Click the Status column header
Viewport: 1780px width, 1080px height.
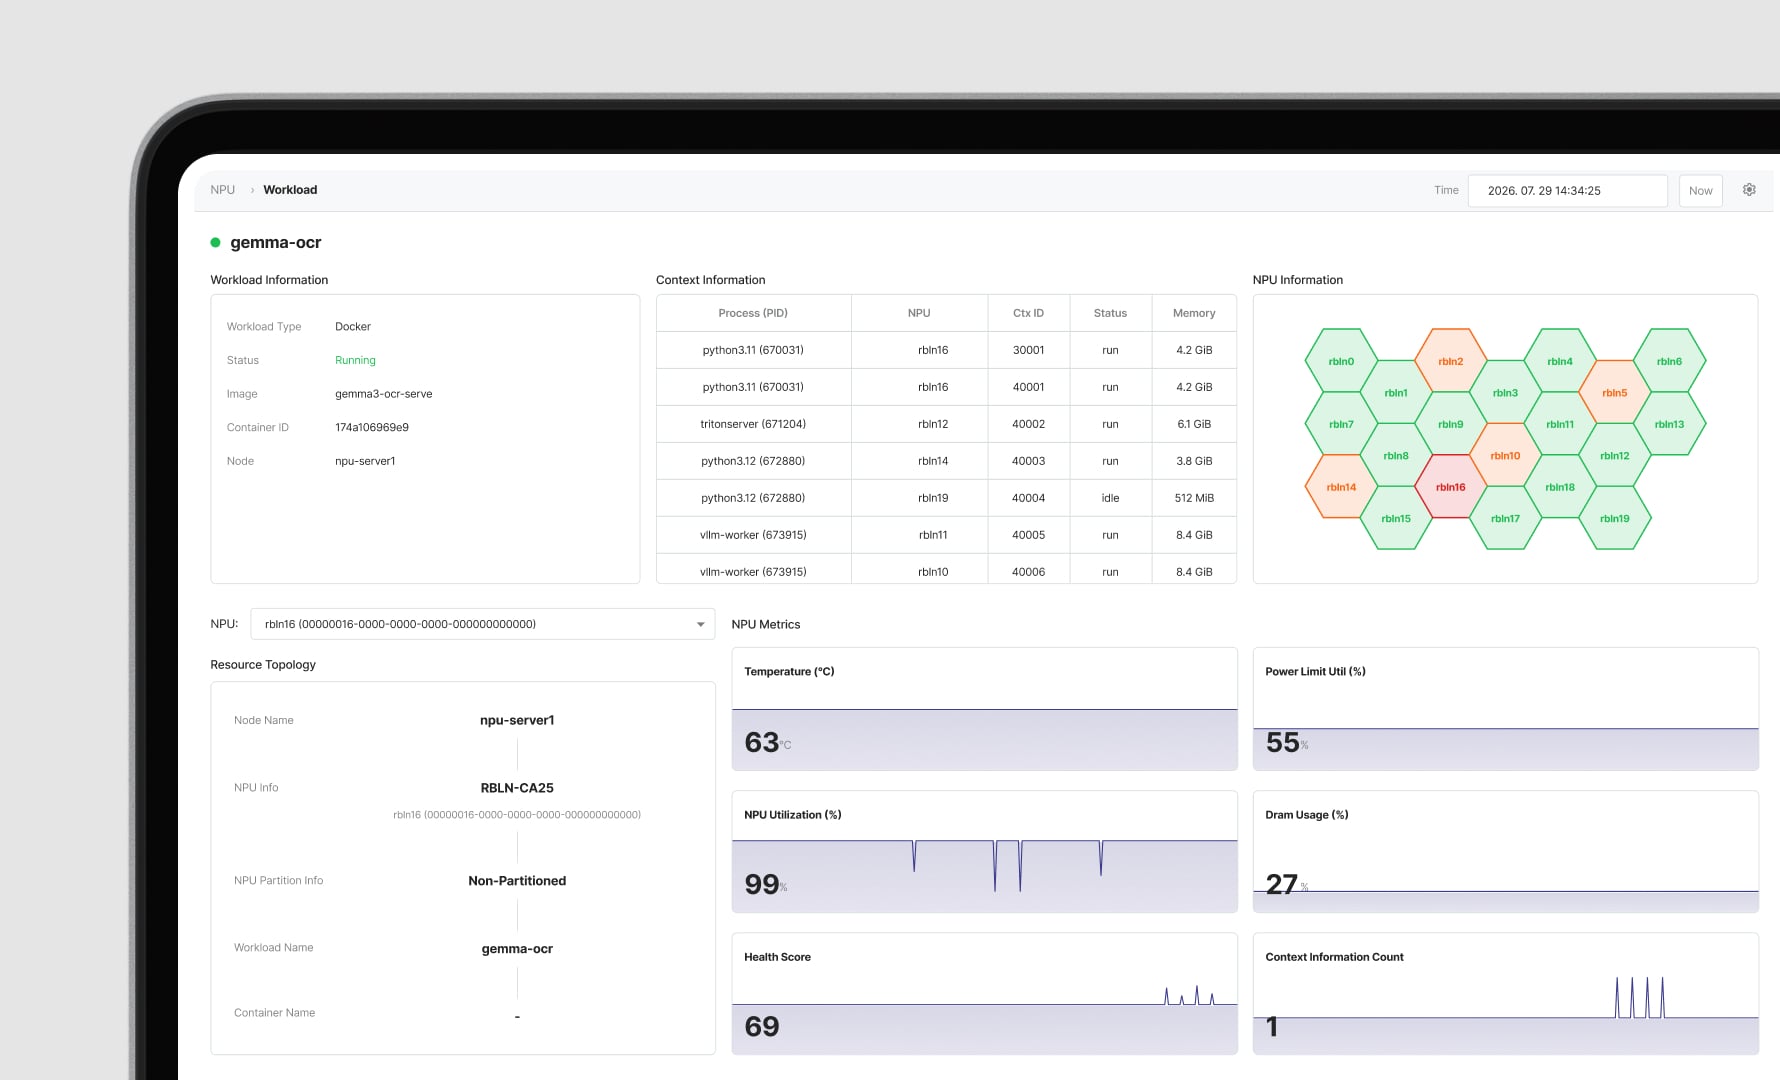click(x=1110, y=313)
